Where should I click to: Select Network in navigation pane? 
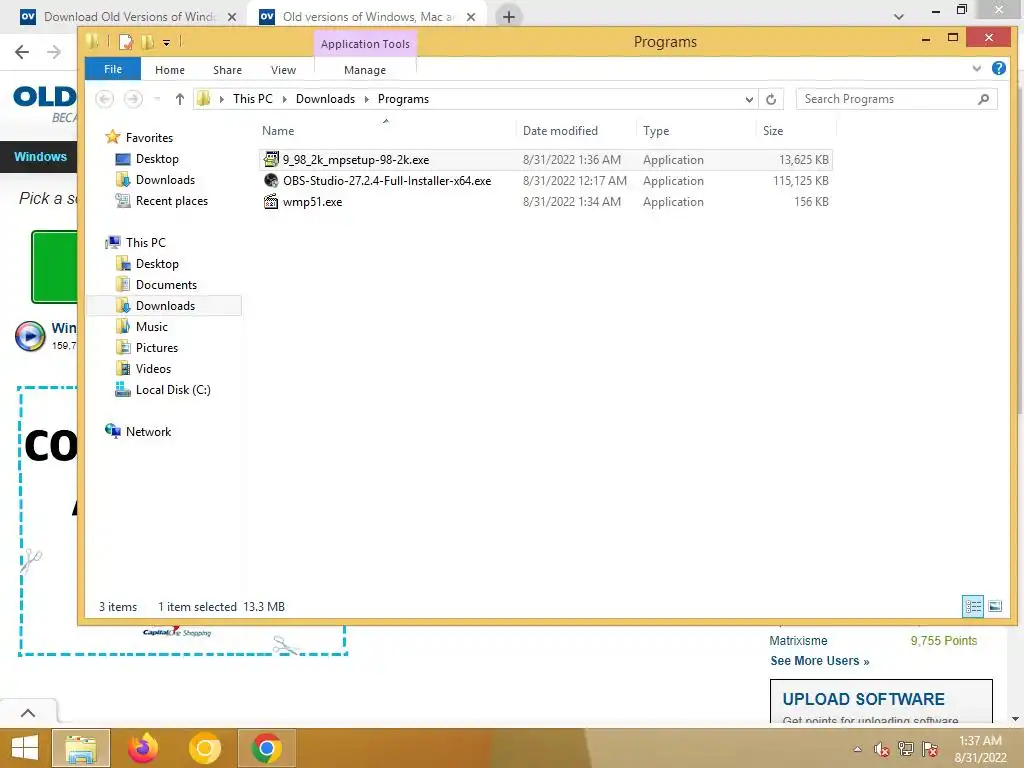coord(148,432)
